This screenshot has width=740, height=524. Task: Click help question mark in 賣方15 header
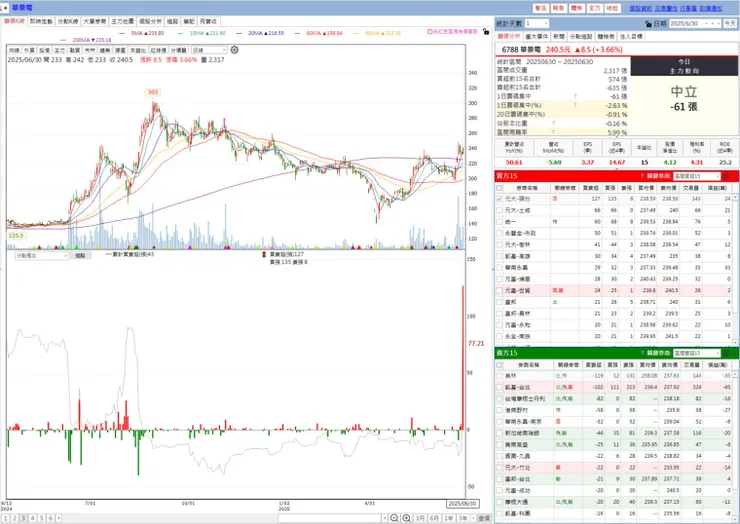click(x=642, y=353)
